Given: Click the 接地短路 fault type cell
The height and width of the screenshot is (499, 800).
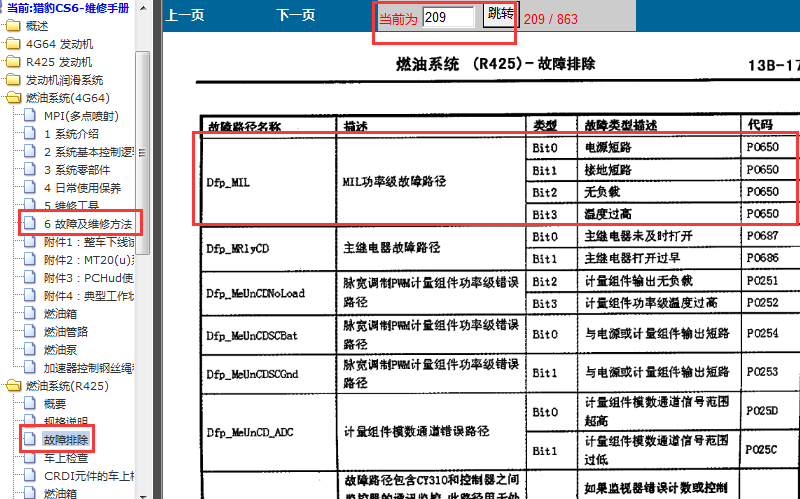Looking at the screenshot, I should click(659, 169).
